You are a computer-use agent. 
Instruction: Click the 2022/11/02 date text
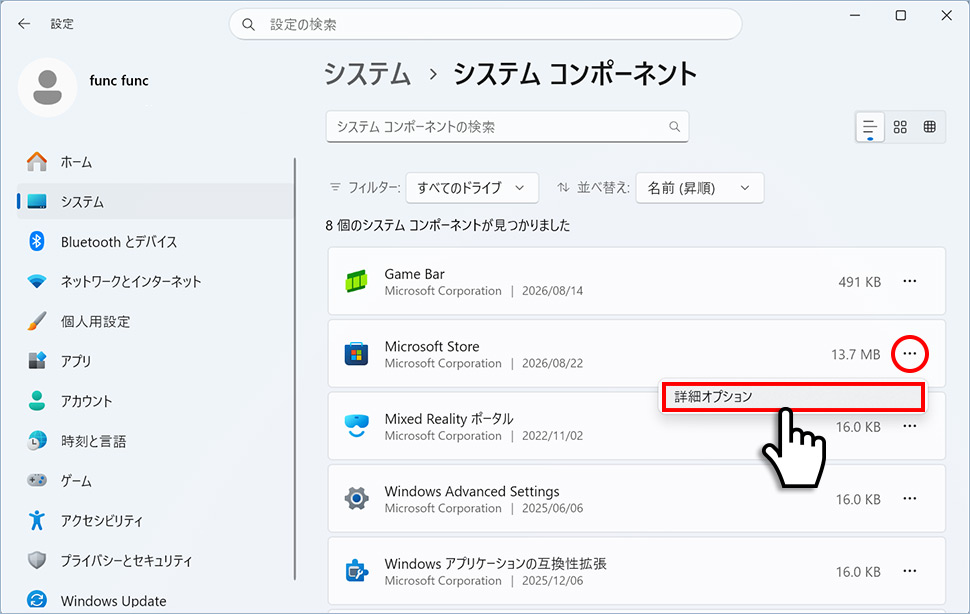coord(552,435)
